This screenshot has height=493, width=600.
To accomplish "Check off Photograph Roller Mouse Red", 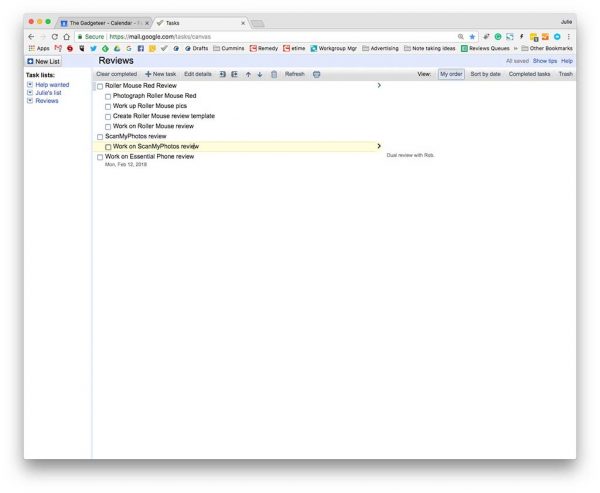I will pos(108,96).
